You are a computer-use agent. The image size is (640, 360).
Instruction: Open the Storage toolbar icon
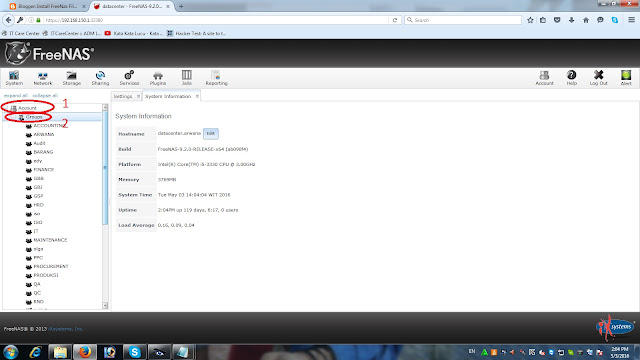(x=72, y=78)
